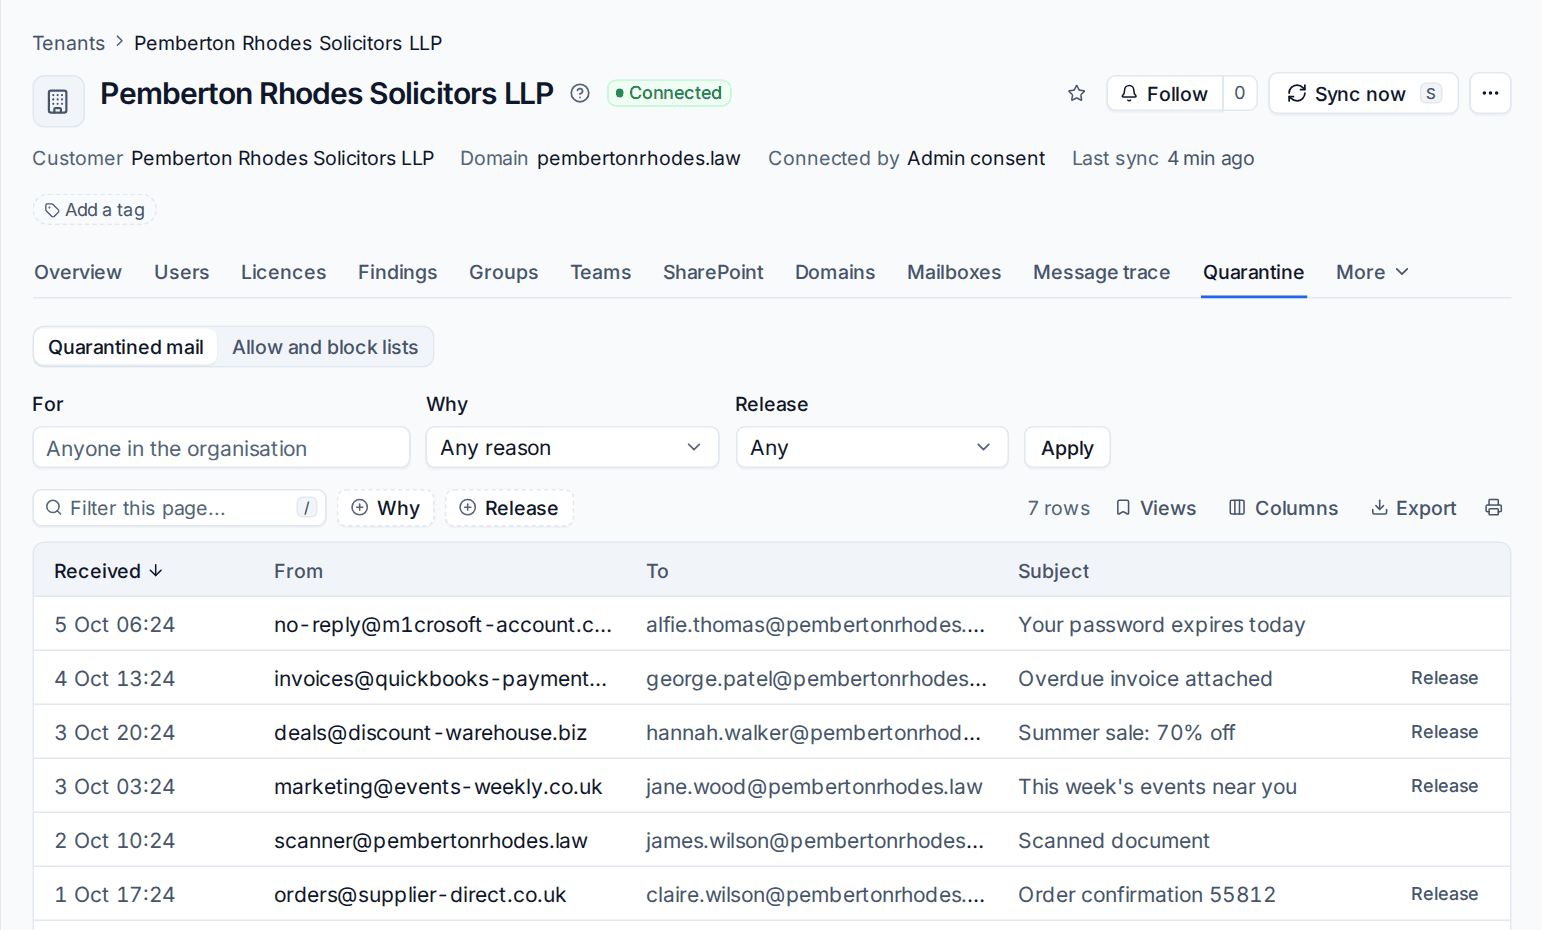The height and width of the screenshot is (930, 1542).
Task: Go to Tenants breadcrumb
Action: point(68,43)
